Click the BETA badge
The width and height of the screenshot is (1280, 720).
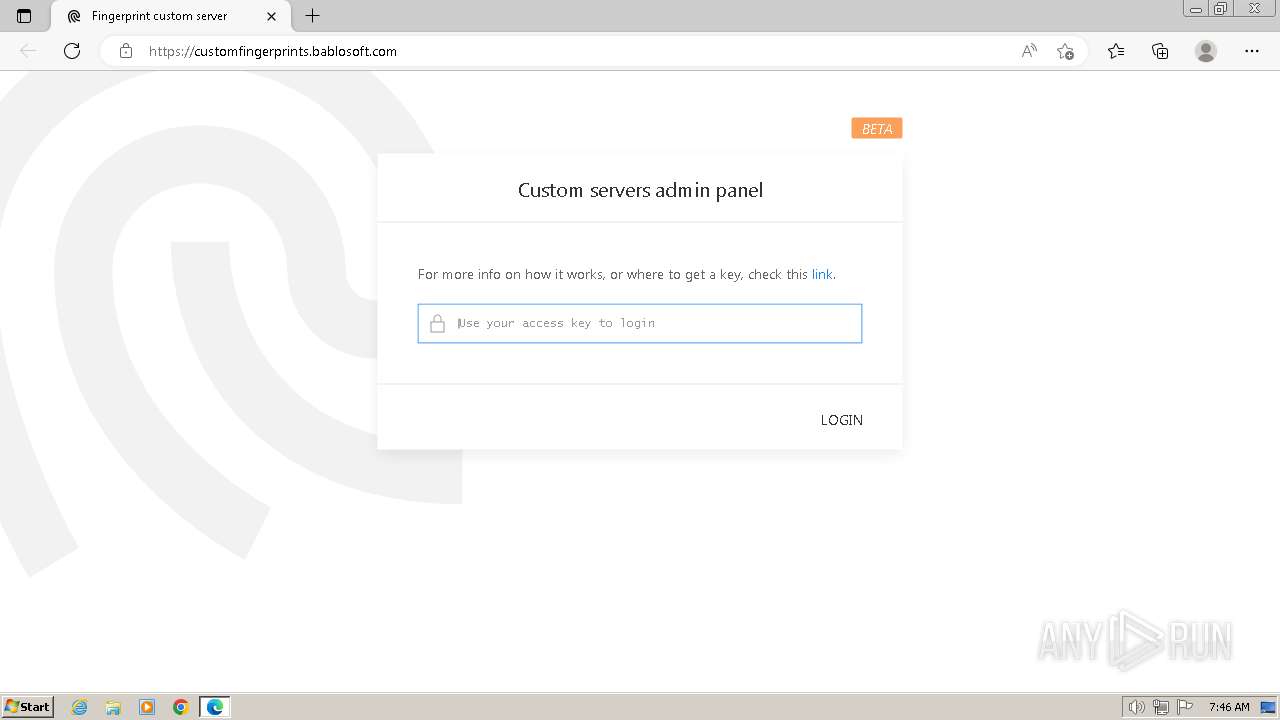pyautogui.click(x=877, y=128)
